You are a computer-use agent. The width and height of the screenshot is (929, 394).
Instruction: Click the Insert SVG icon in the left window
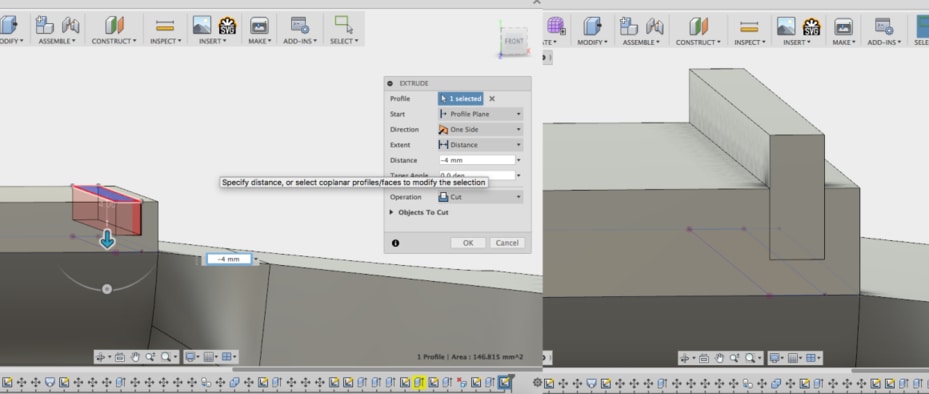tap(228, 25)
